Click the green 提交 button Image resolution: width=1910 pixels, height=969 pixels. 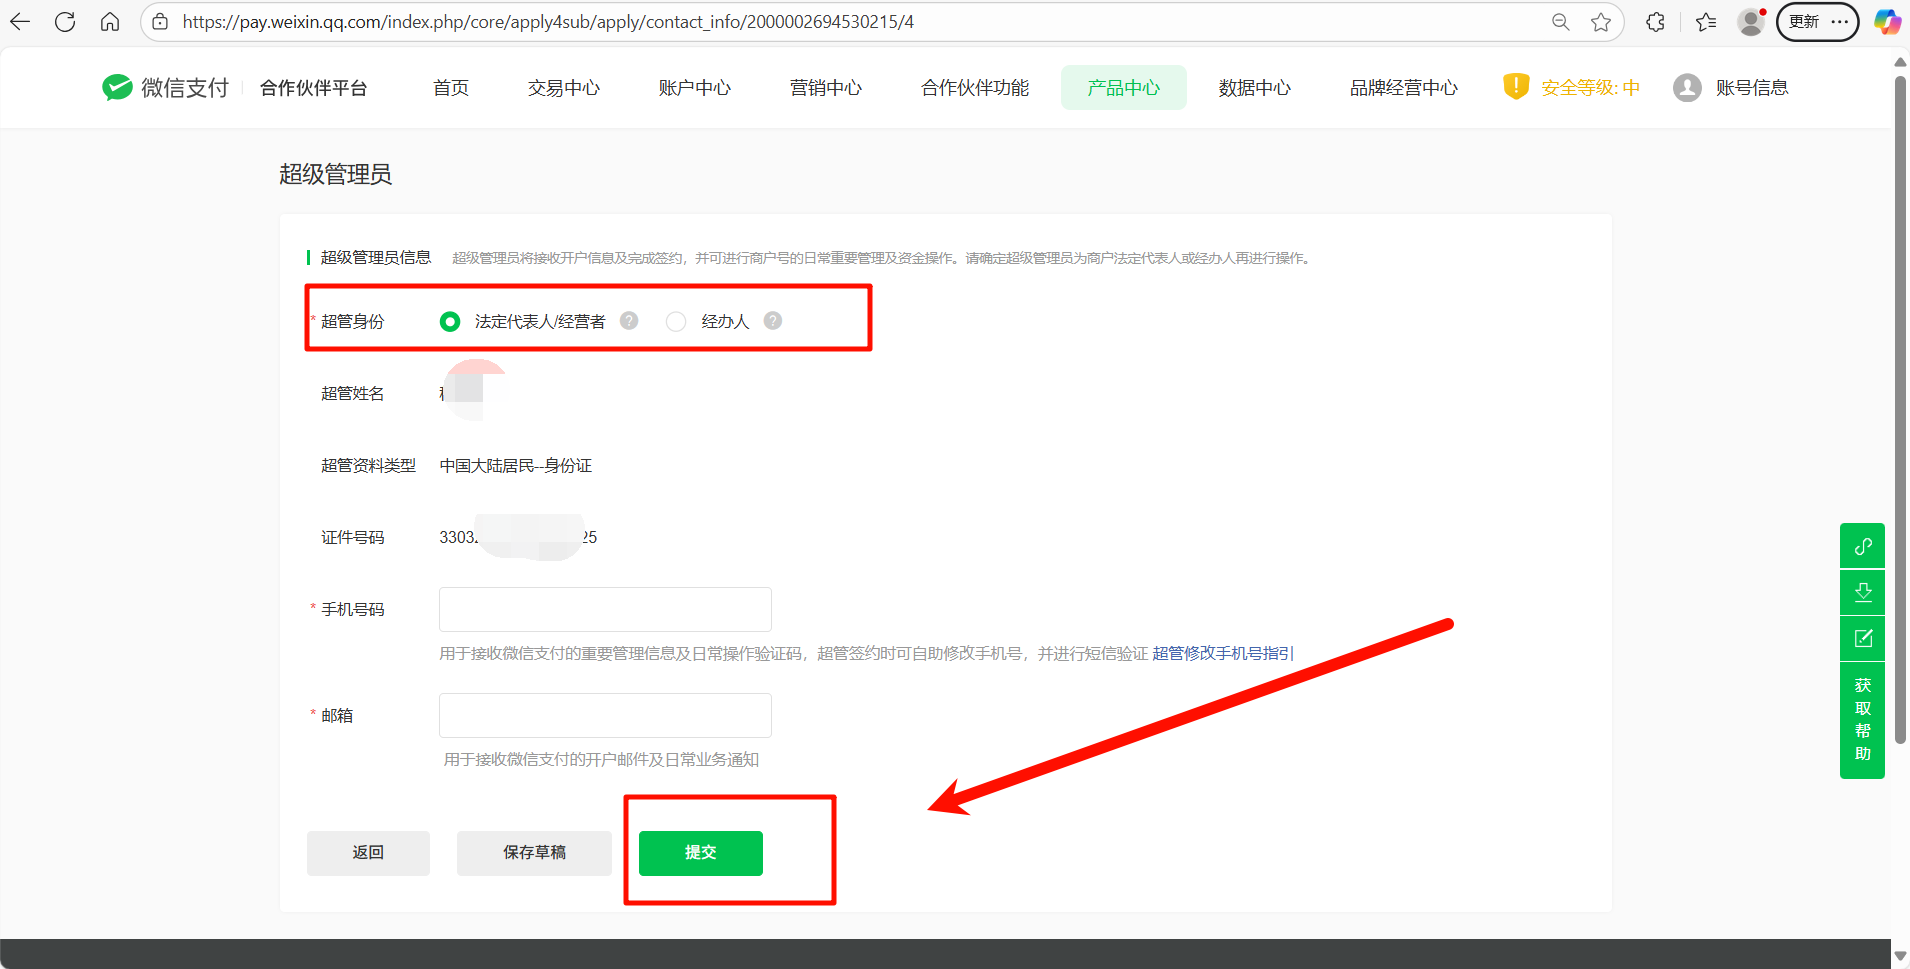coord(700,853)
